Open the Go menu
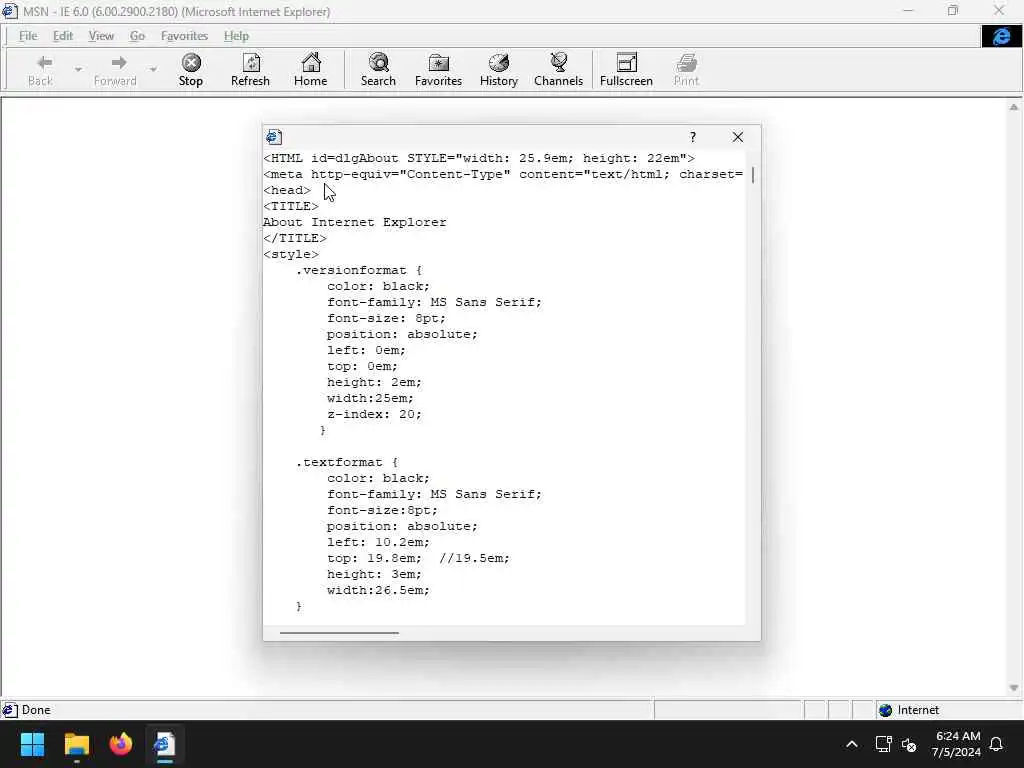 pyautogui.click(x=137, y=36)
